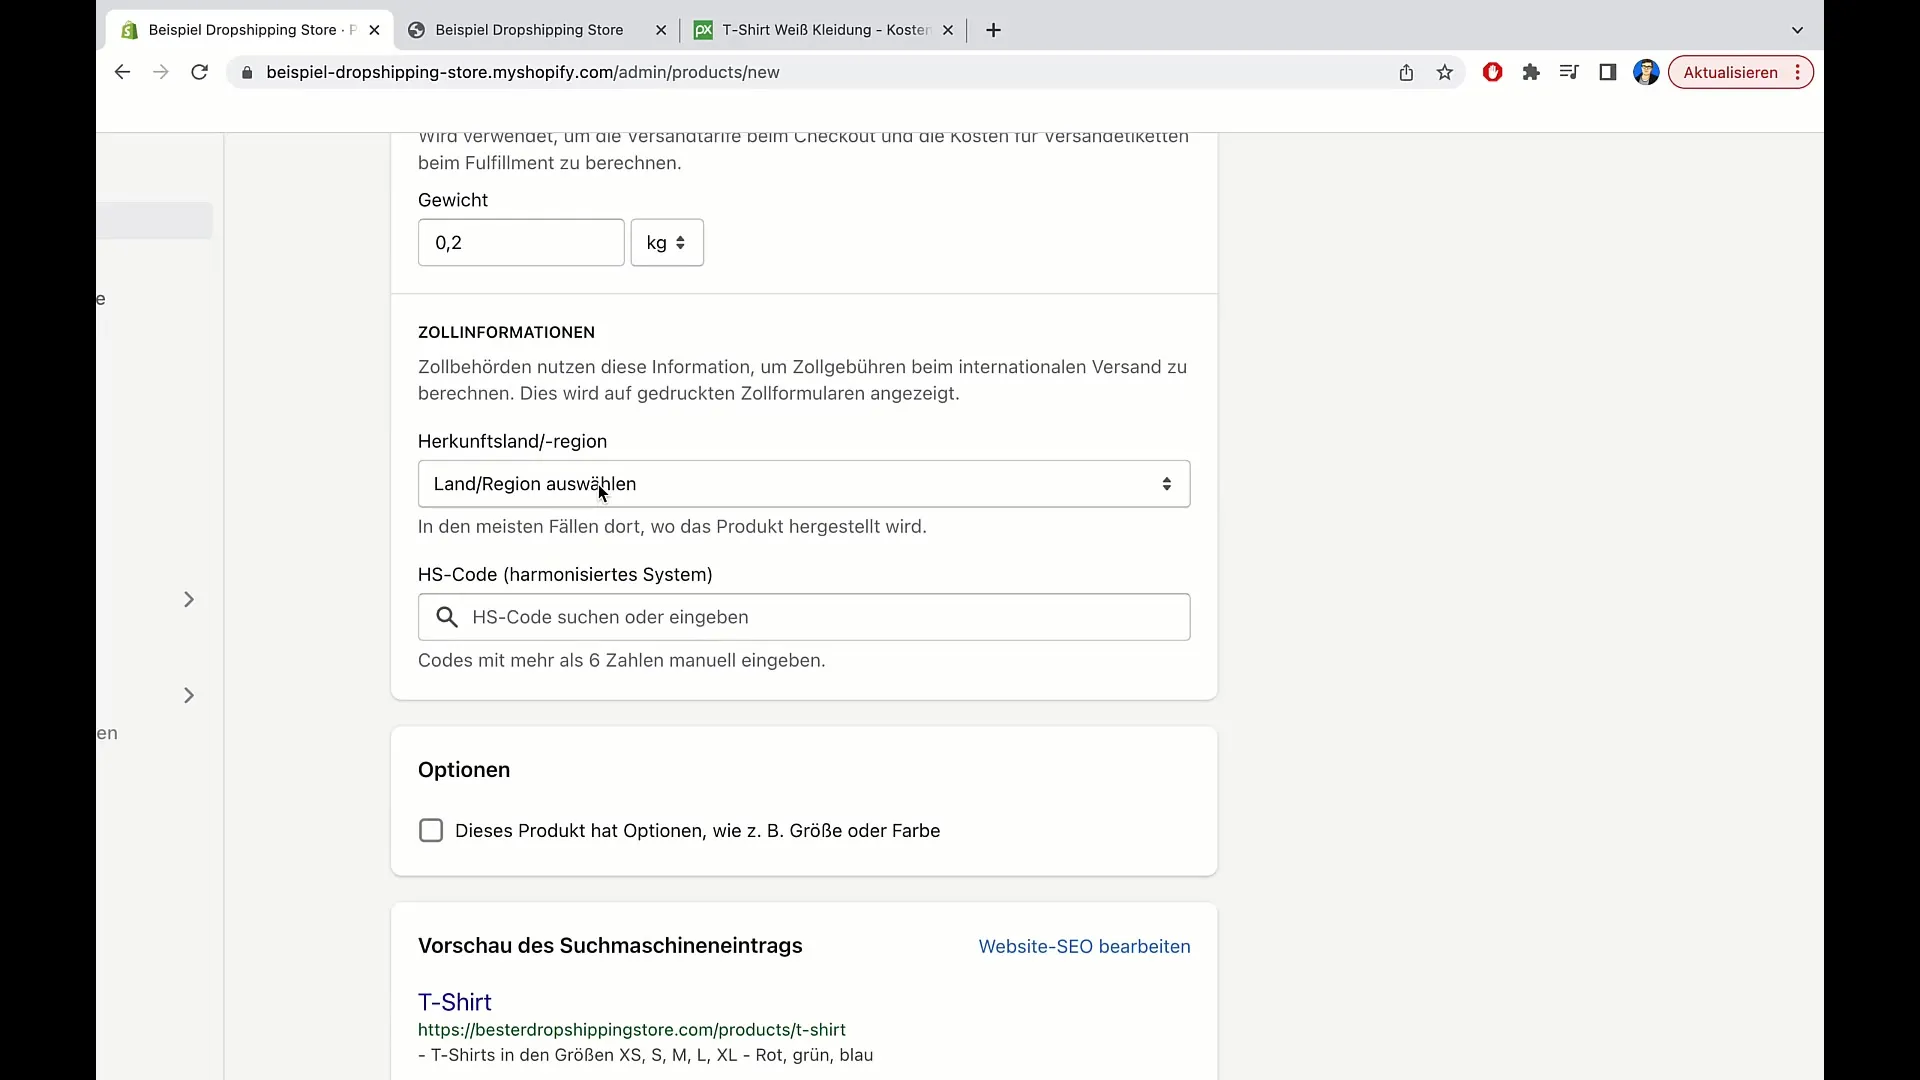
Task: Reload the Shopify admin page
Action: tap(200, 72)
